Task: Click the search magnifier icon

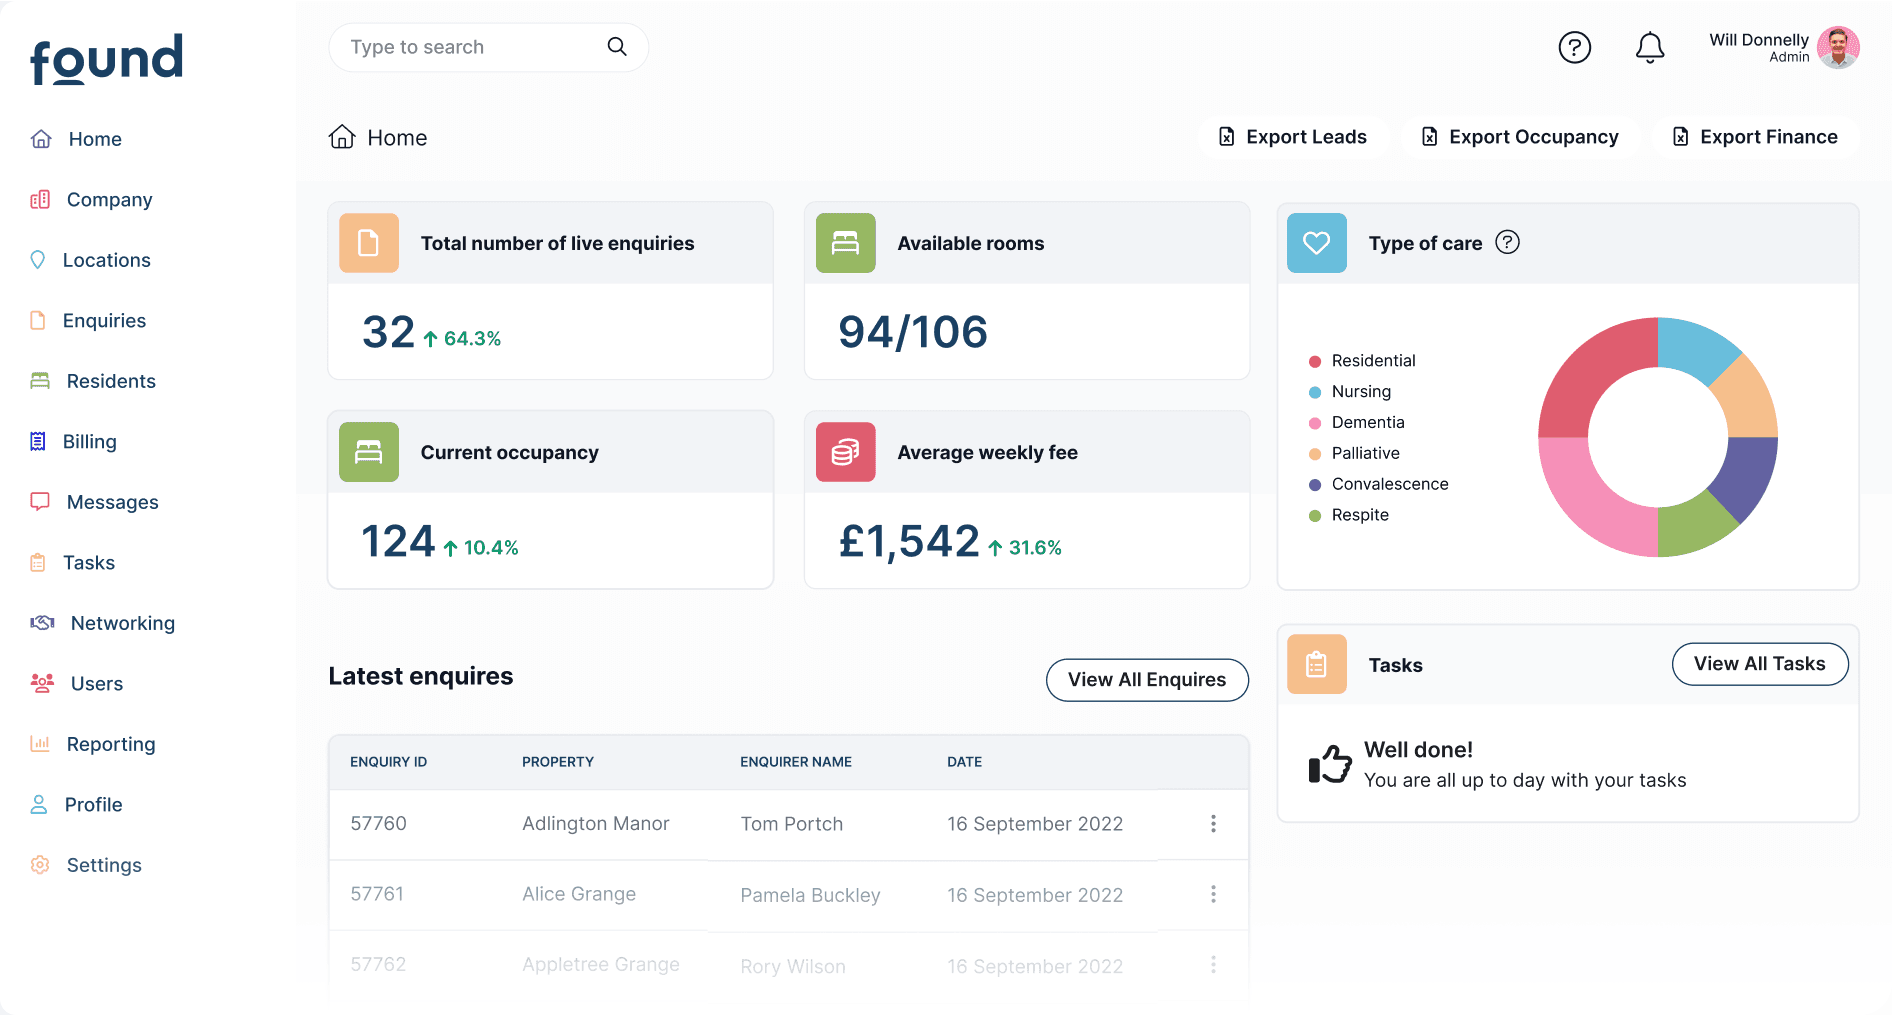Action: (x=616, y=47)
